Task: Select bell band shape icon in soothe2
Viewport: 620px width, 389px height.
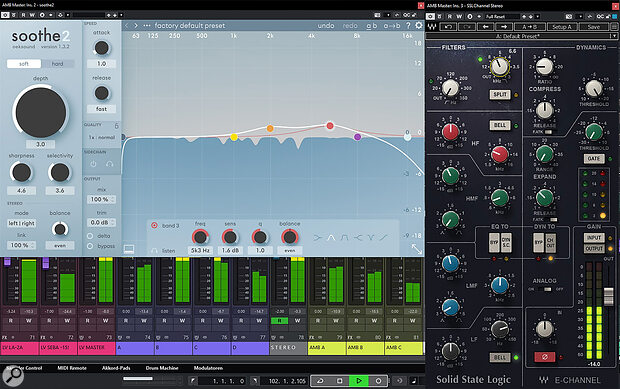Action: coord(331,238)
